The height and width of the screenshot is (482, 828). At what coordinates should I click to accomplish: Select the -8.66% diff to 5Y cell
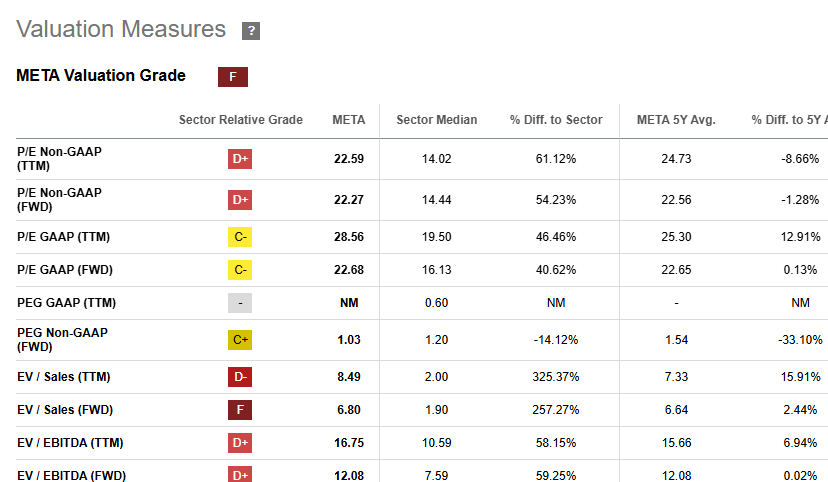coord(801,159)
